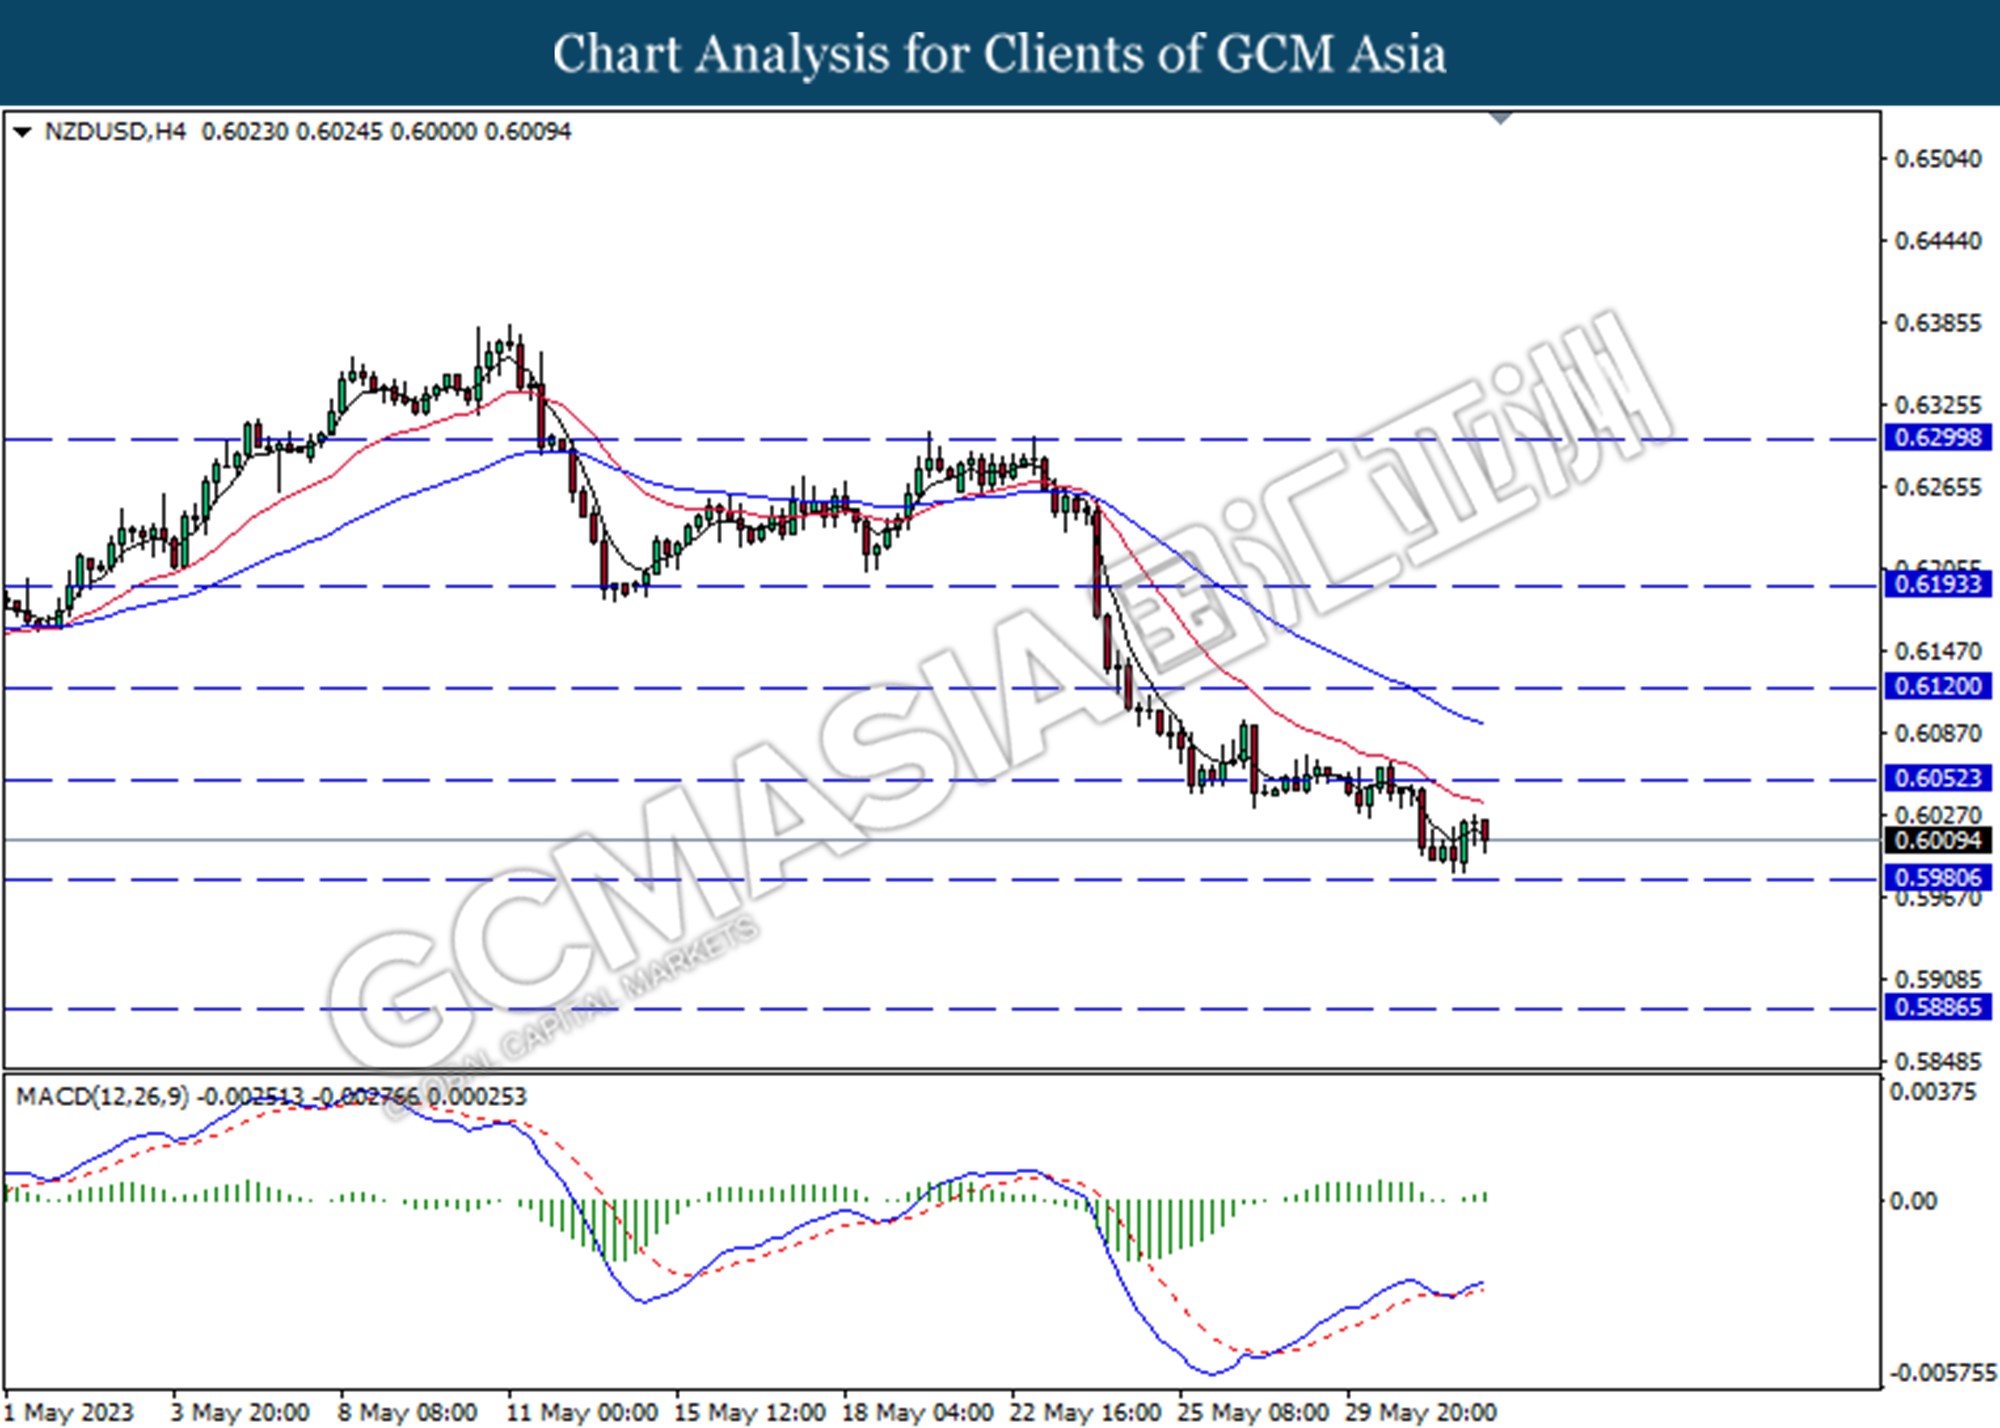This screenshot has height=1428, width=2000.
Task: Click the 0.61470 price axis value
Action: [1938, 651]
